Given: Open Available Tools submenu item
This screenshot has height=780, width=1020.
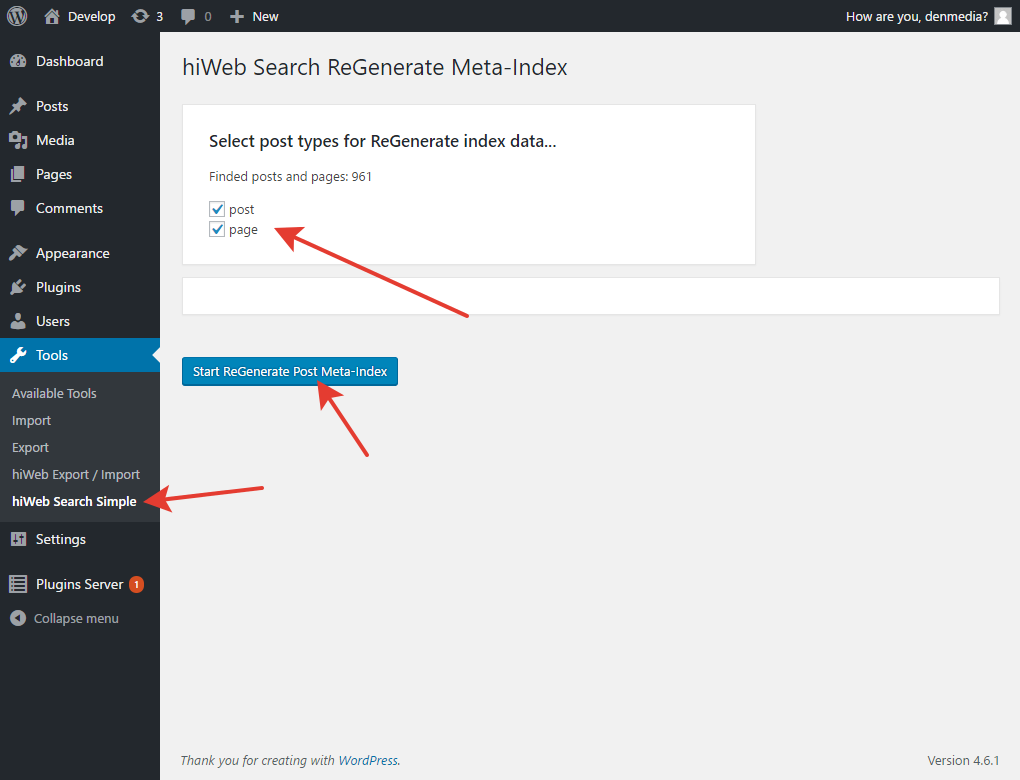Looking at the screenshot, I should point(54,393).
